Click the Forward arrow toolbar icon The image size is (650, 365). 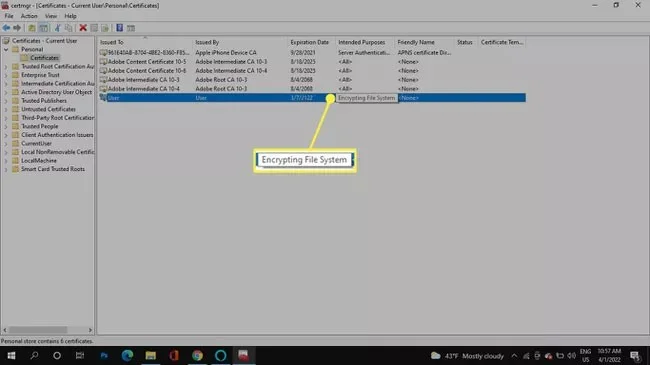(17, 28)
